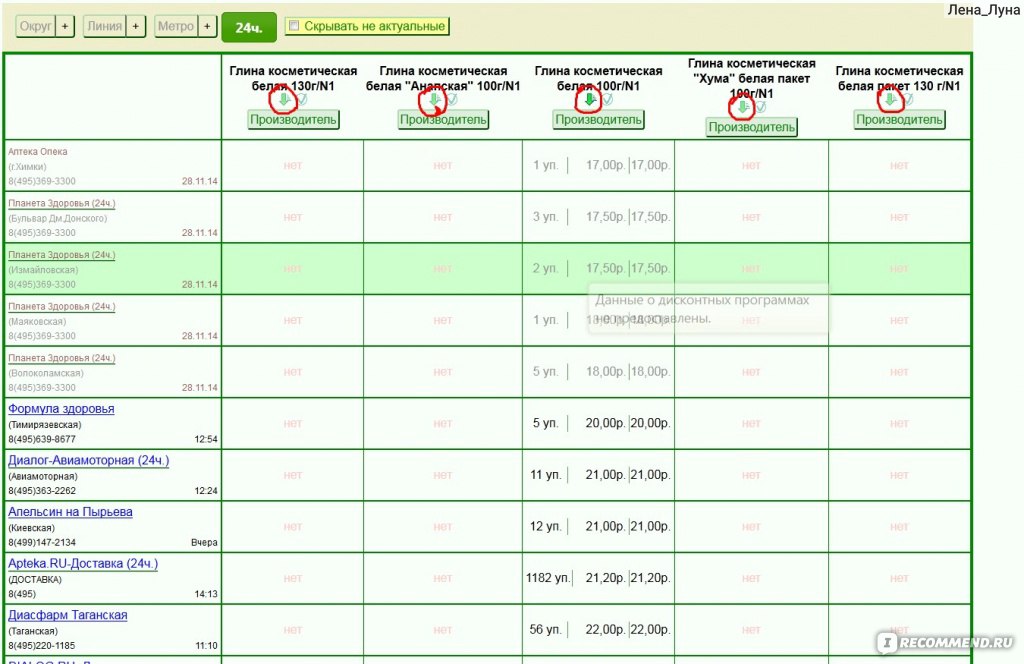
Task: Open the Апельсин на Пырьева link
Action: click(x=71, y=512)
